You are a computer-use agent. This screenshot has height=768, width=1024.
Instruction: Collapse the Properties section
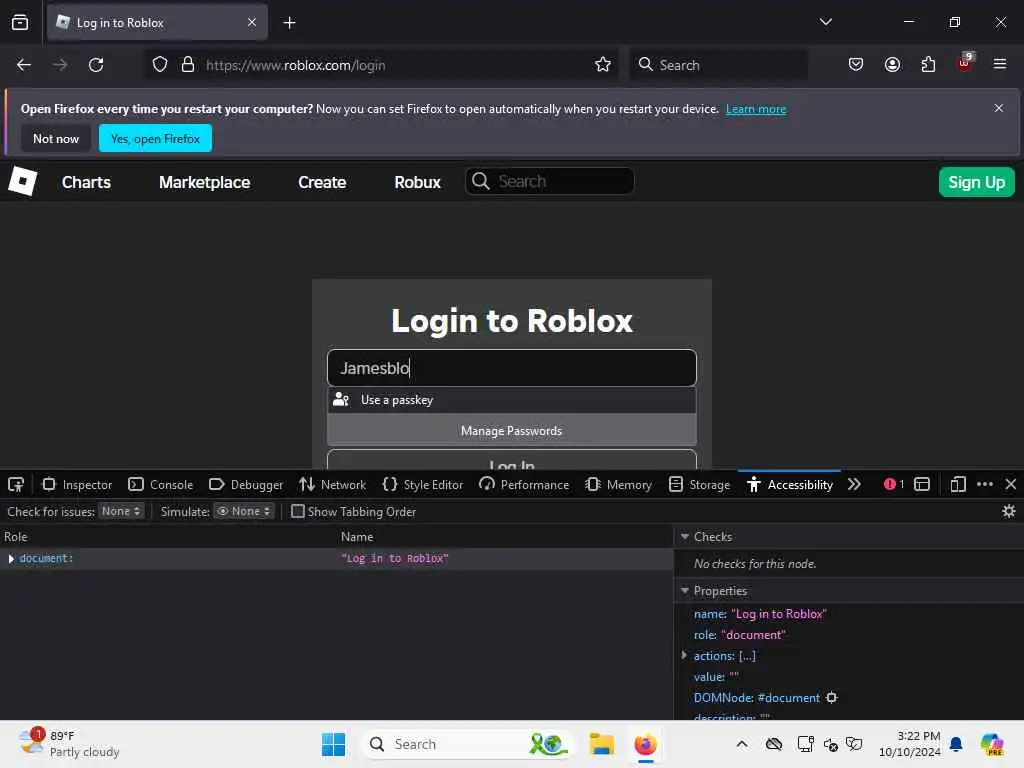[x=685, y=591]
